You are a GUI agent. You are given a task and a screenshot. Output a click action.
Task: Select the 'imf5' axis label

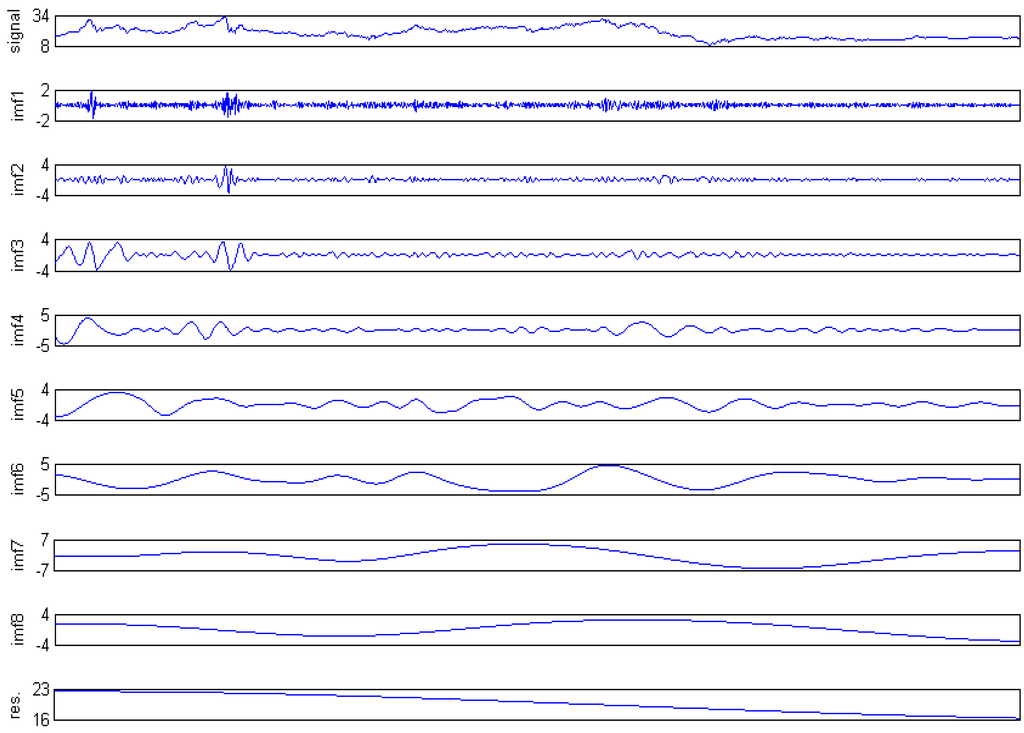click(x=18, y=405)
